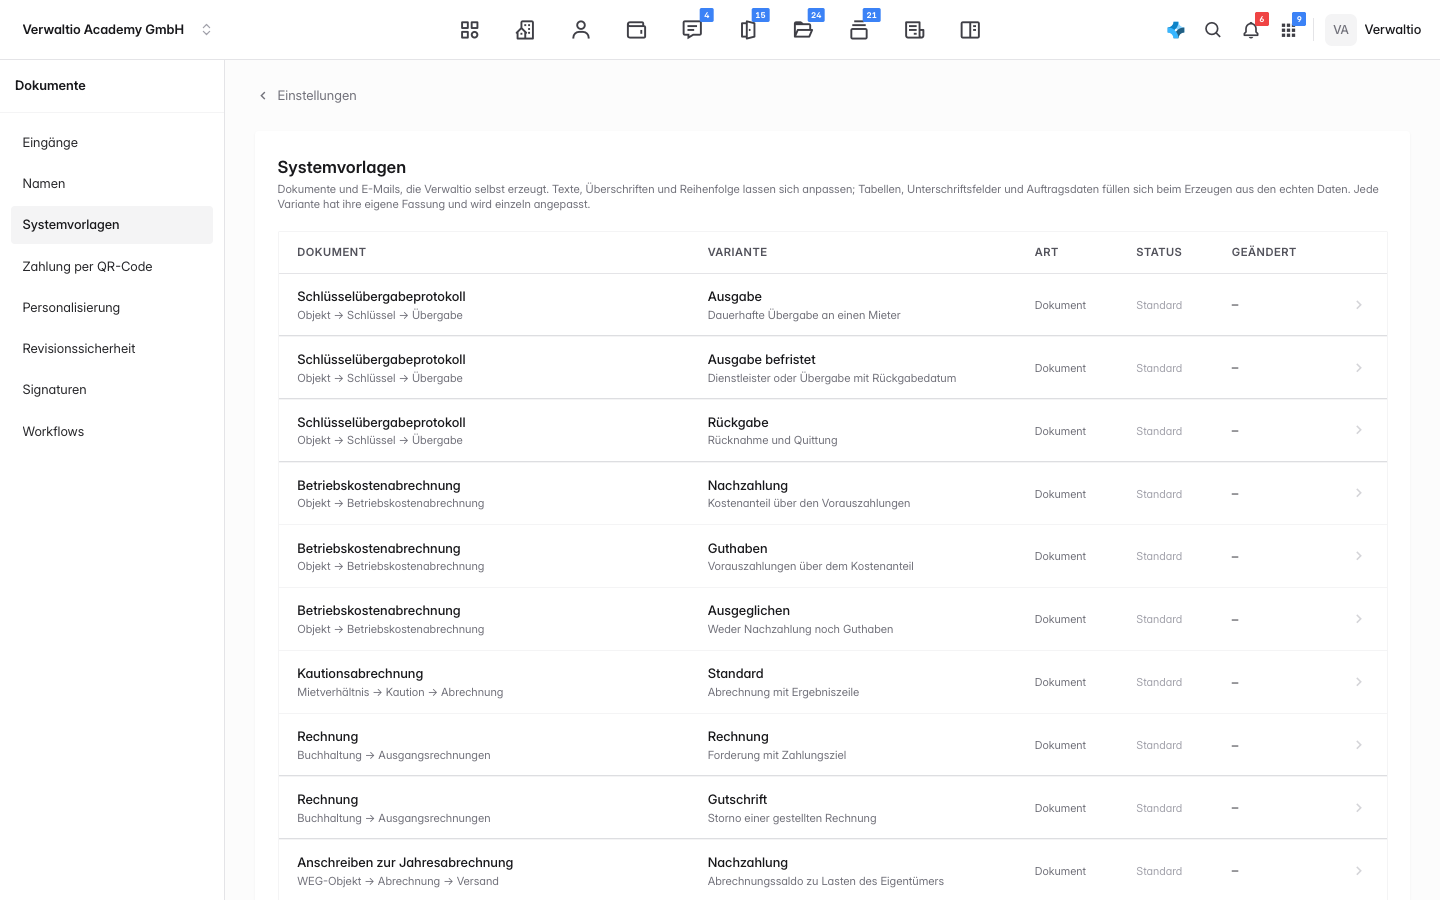This screenshot has width=1440, height=900.
Task: Open chevron of the Rückgabe row
Action: pyautogui.click(x=1358, y=430)
